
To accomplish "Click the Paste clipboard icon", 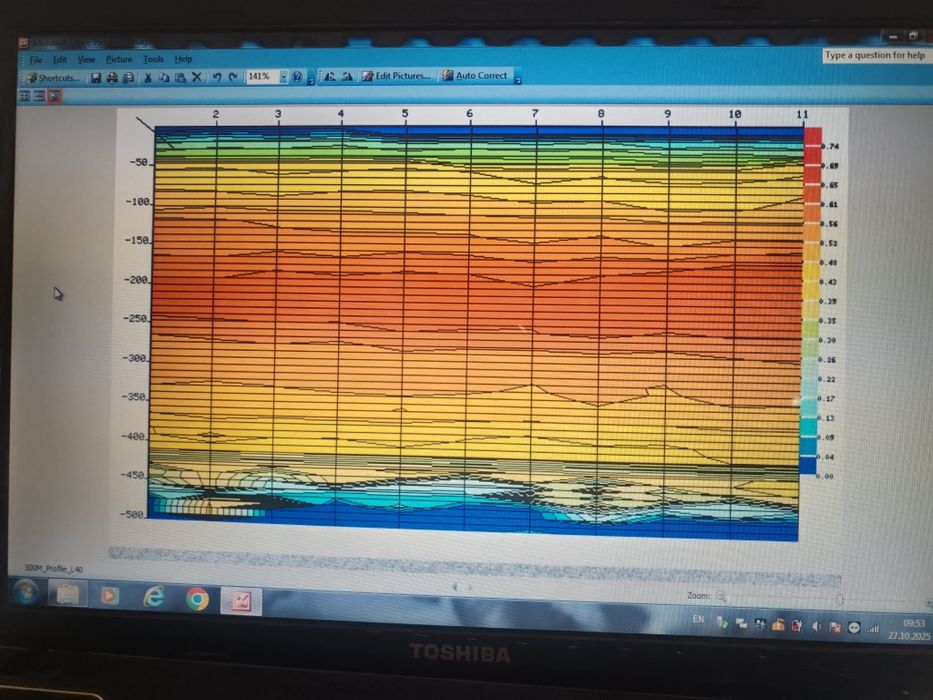I will click(180, 77).
